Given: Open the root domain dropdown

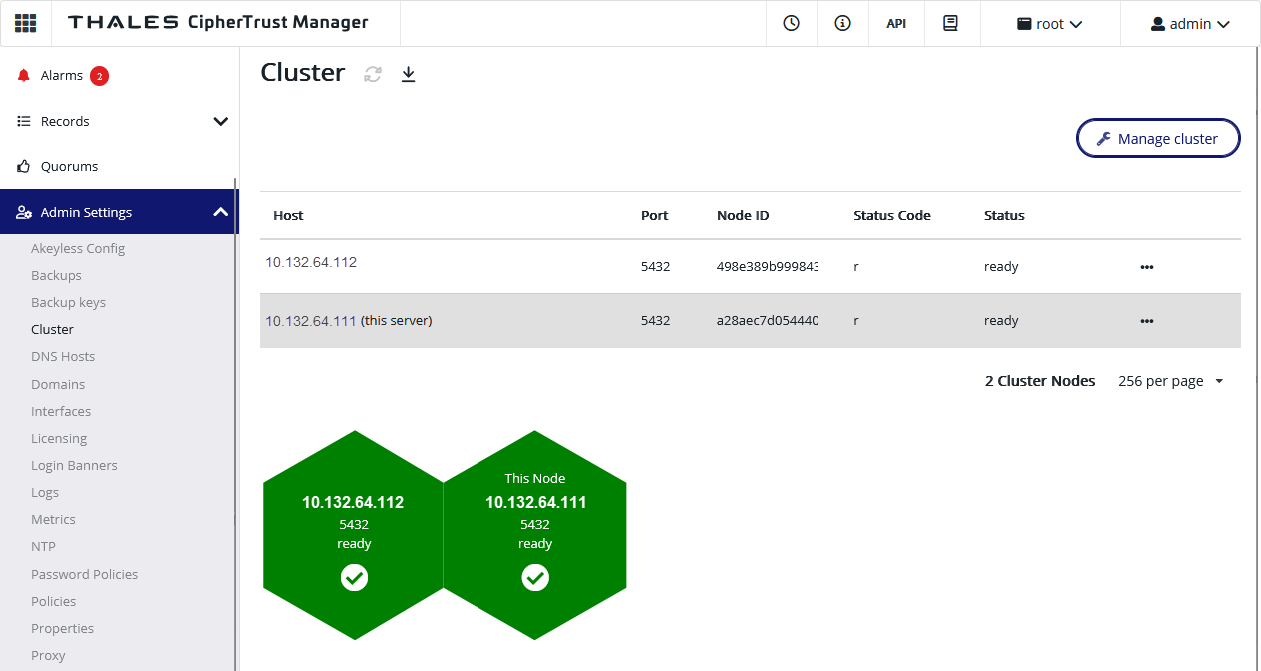Looking at the screenshot, I should [1050, 24].
